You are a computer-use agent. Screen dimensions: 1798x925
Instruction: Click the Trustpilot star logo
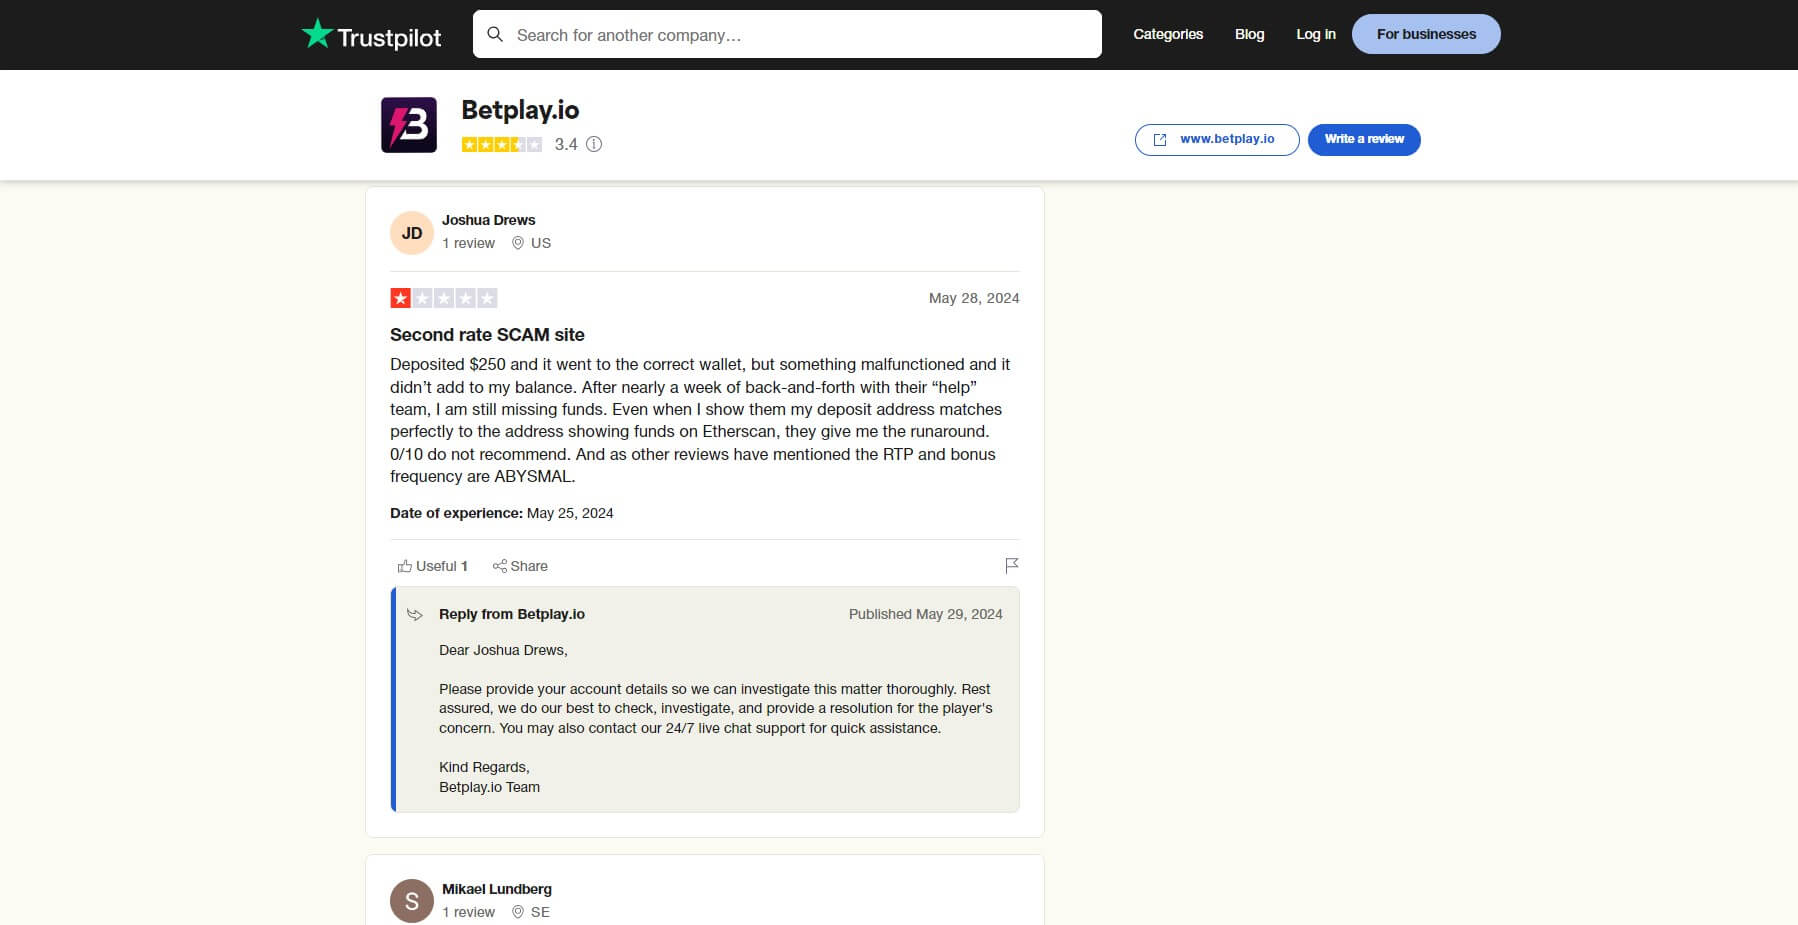(318, 33)
